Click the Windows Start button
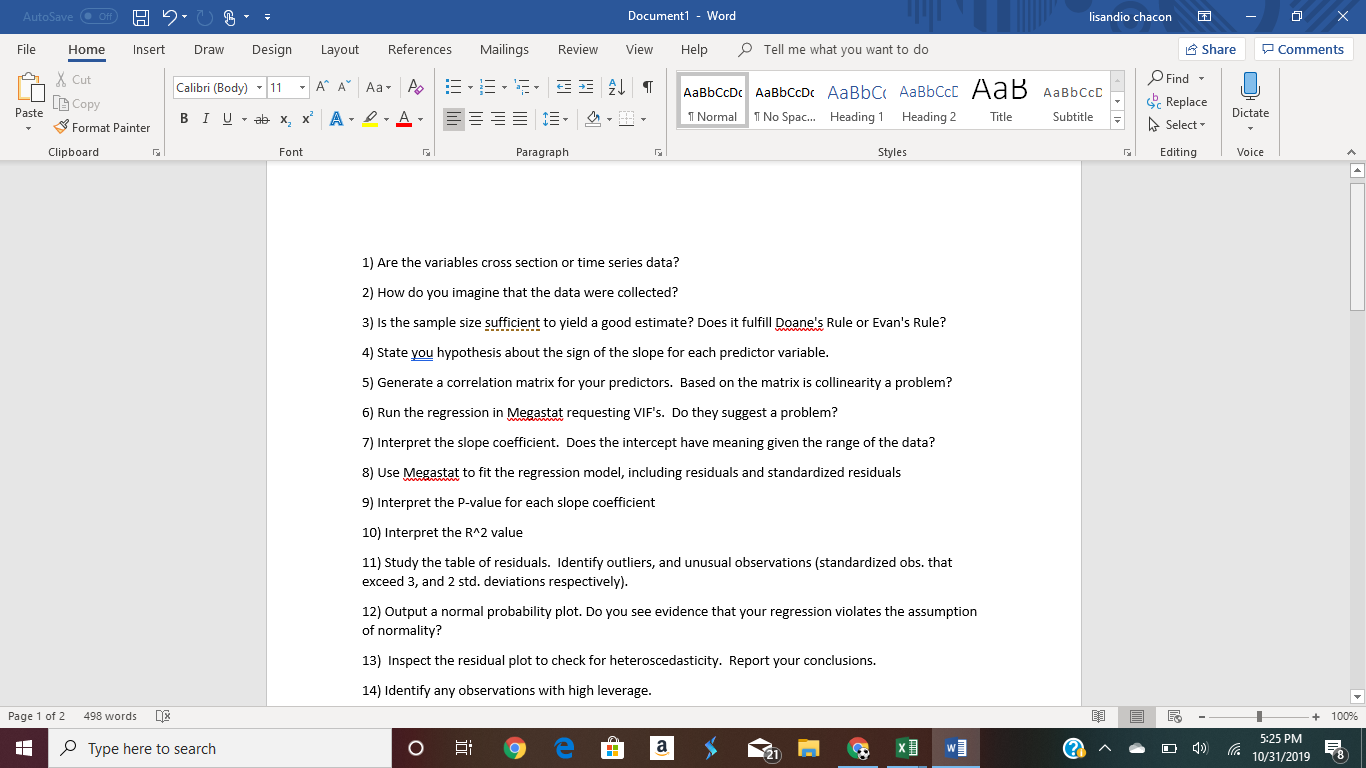This screenshot has height=768, width=1366. coord(24,748)
